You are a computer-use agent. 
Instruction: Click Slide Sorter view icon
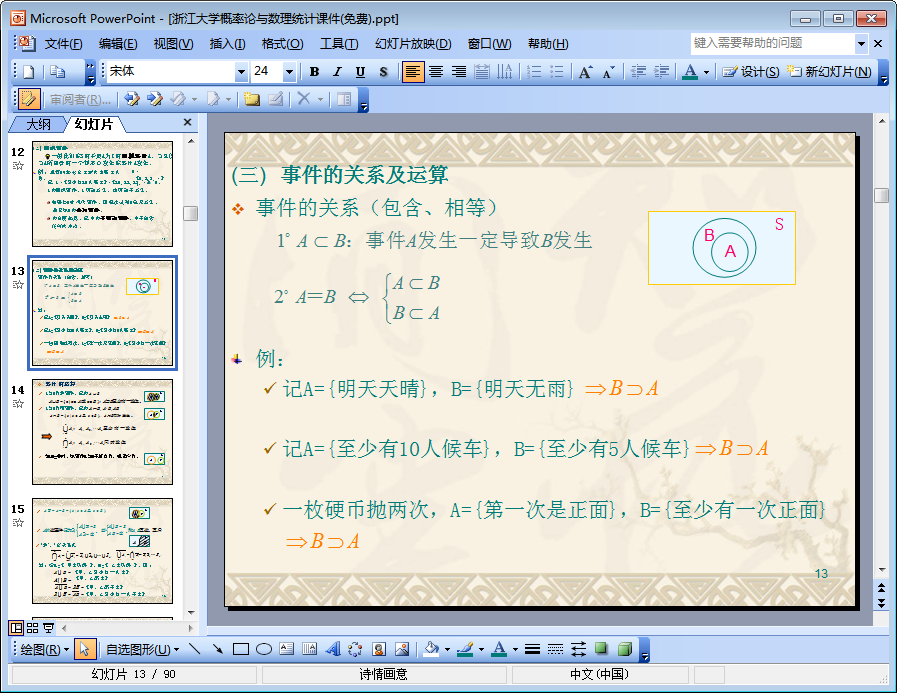[33, 628]
